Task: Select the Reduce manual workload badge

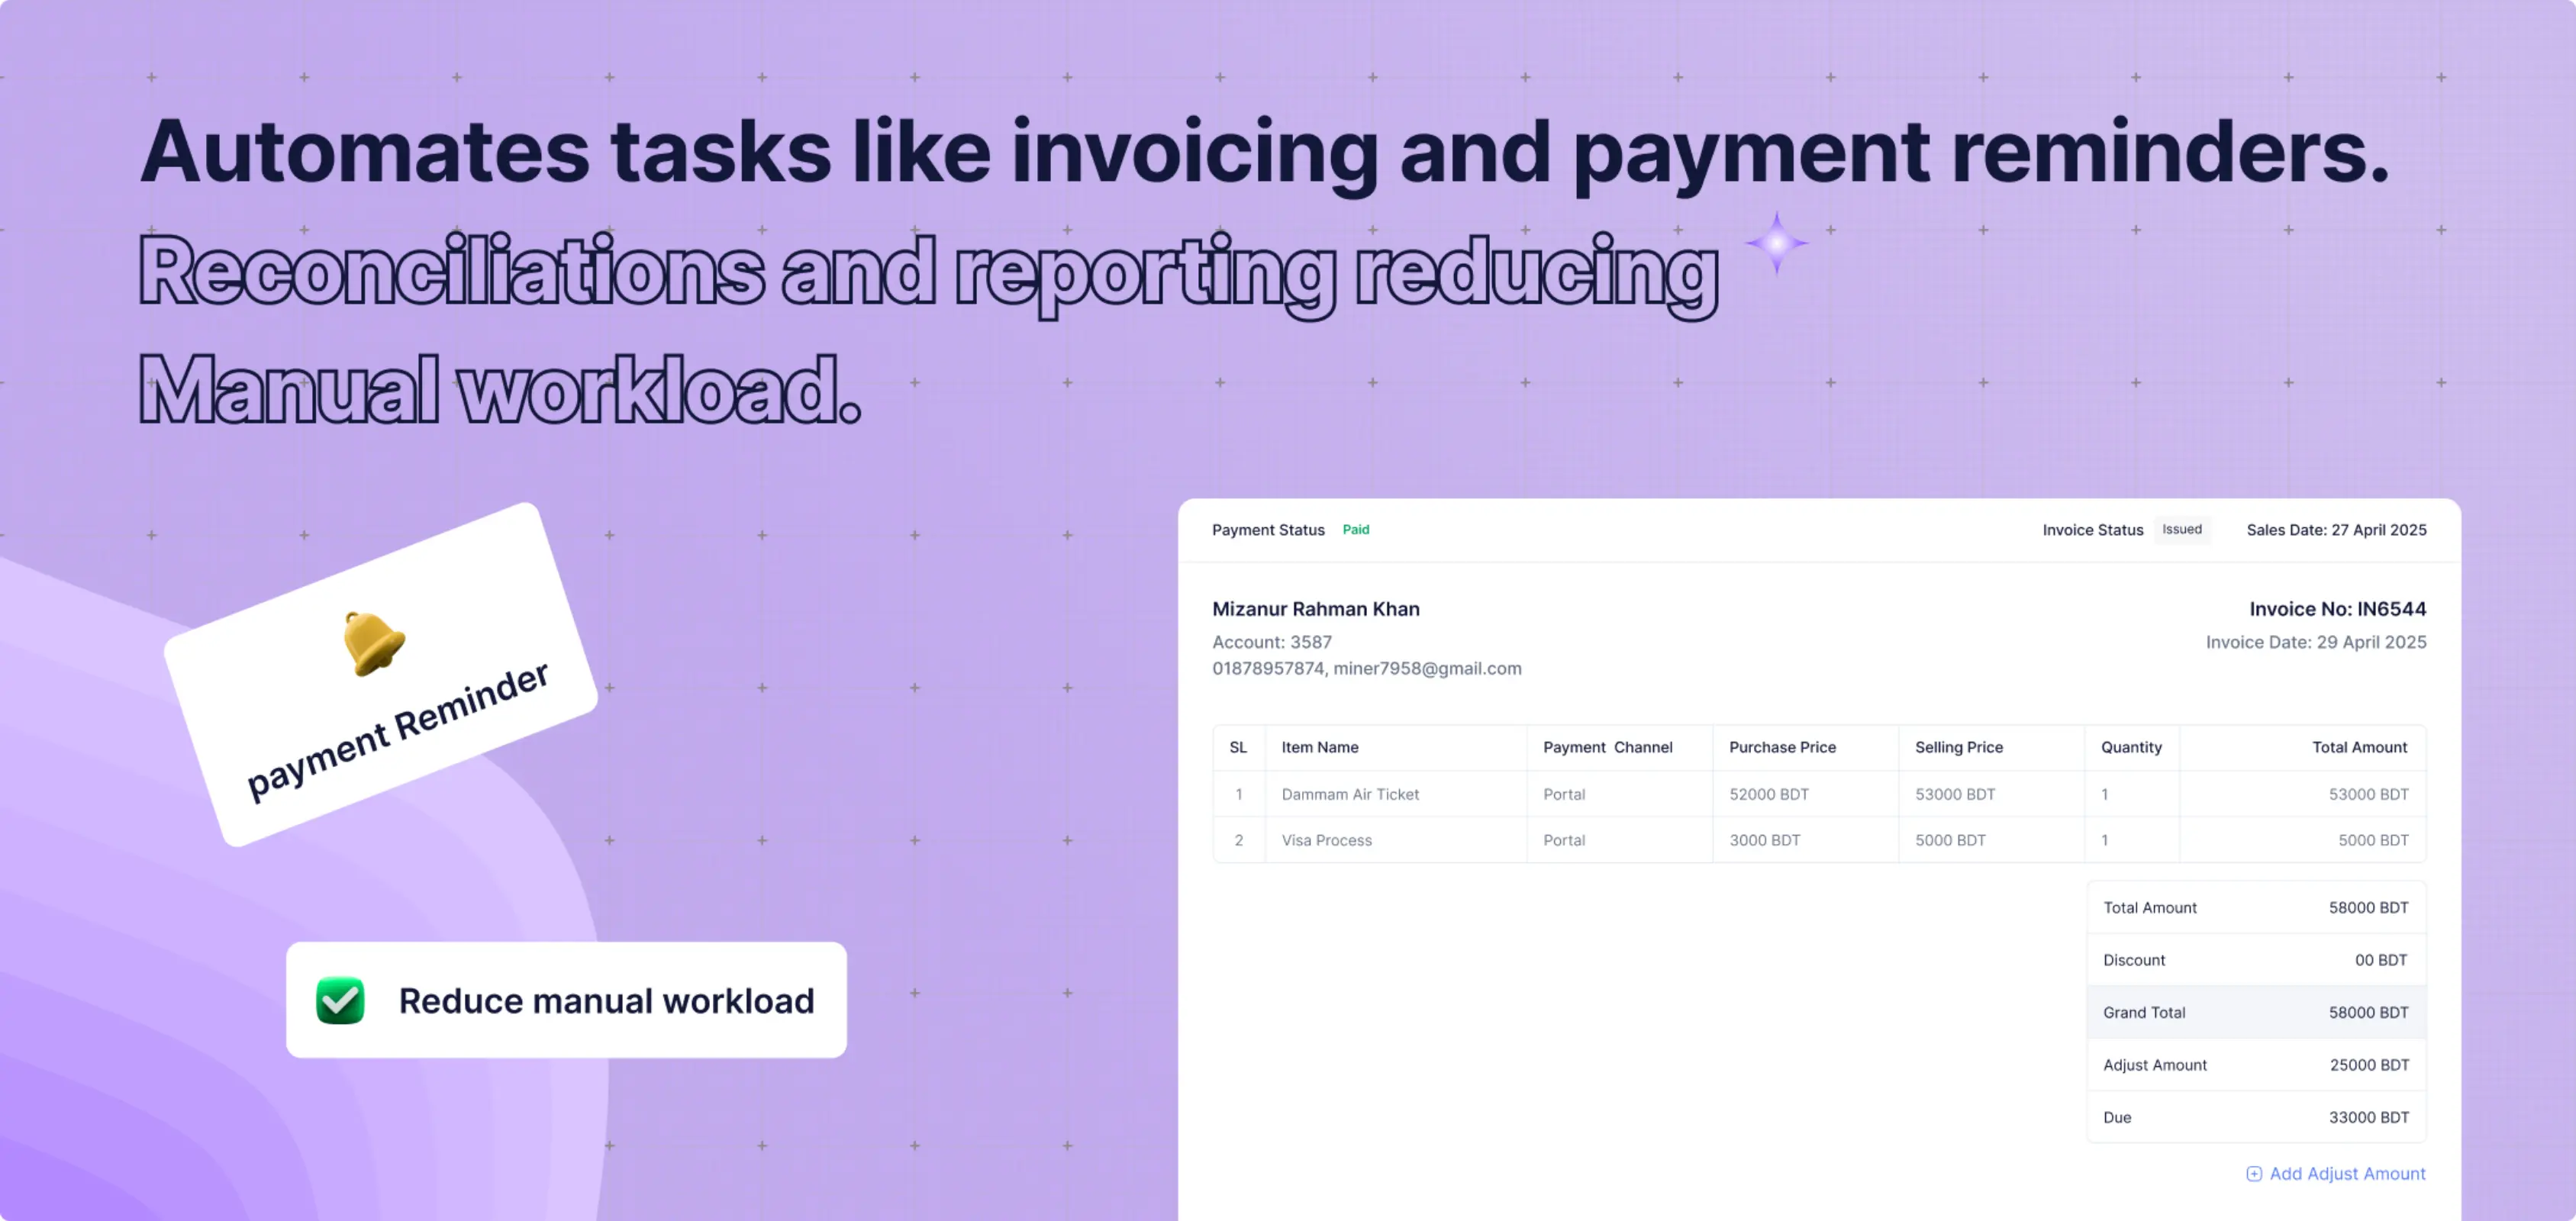Action: coord(566,1000)
